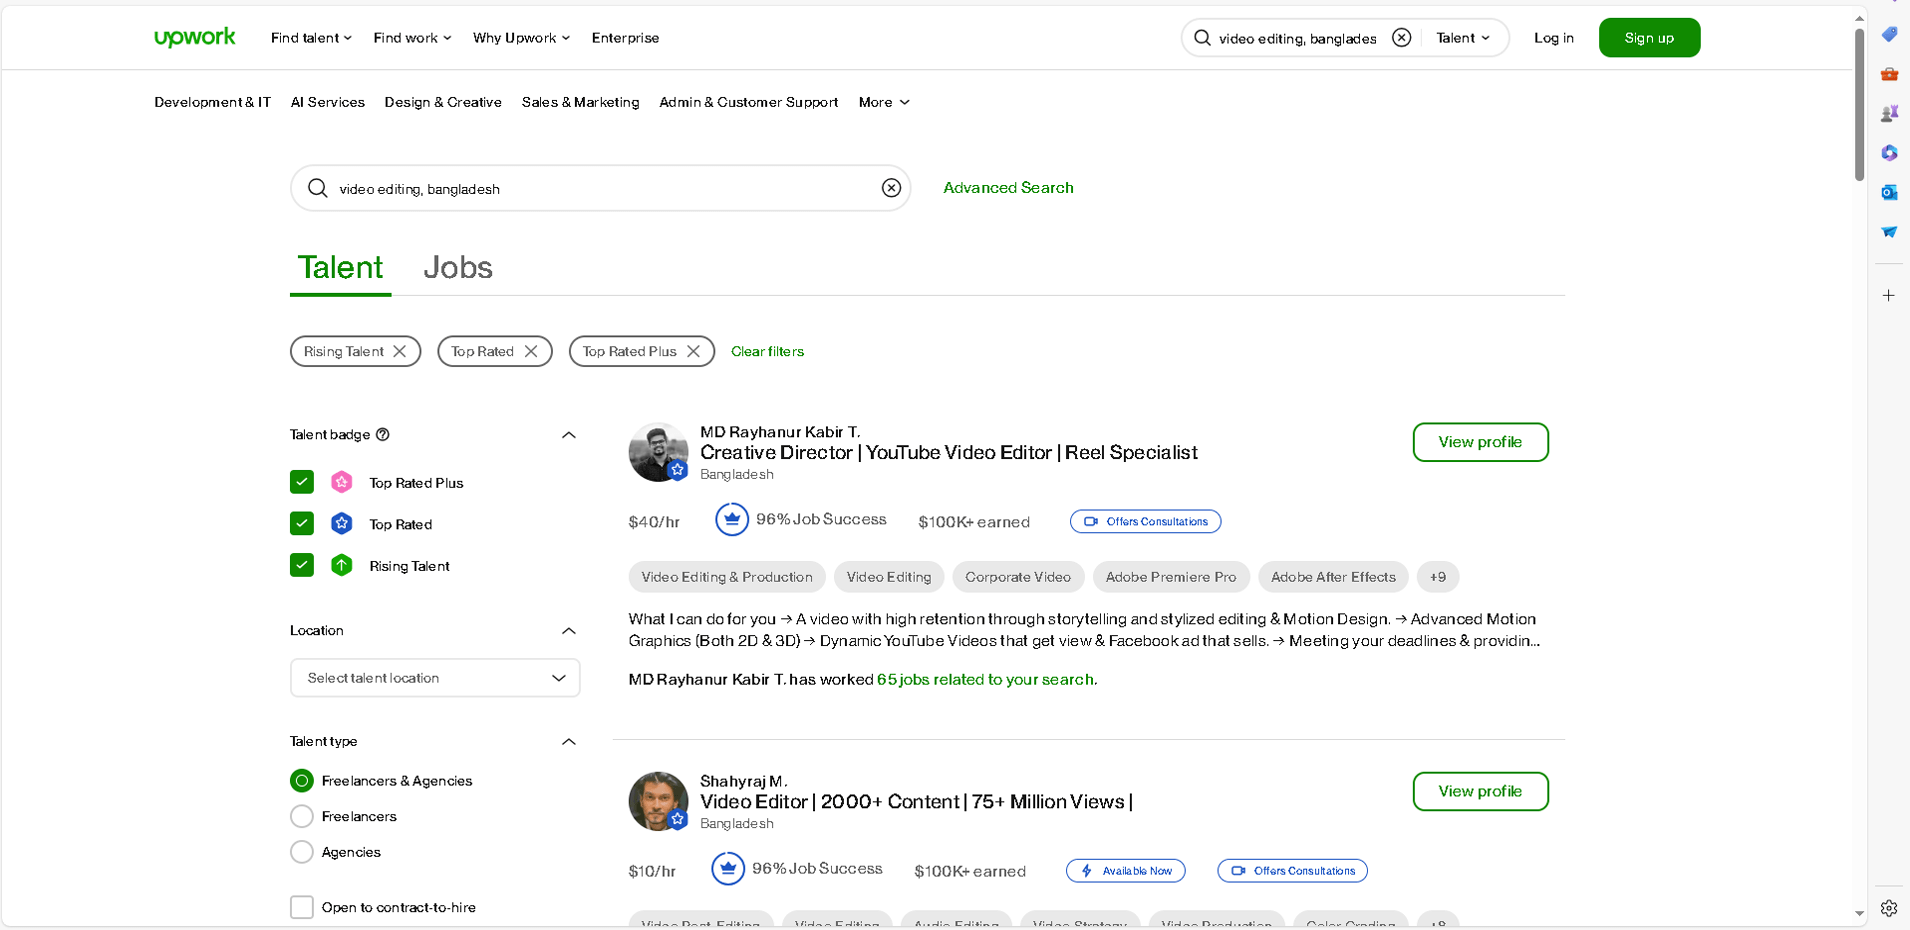Open the 65 jobs related to your search link
Screen dimensions: 1910x930
click(x=987, y=679)
